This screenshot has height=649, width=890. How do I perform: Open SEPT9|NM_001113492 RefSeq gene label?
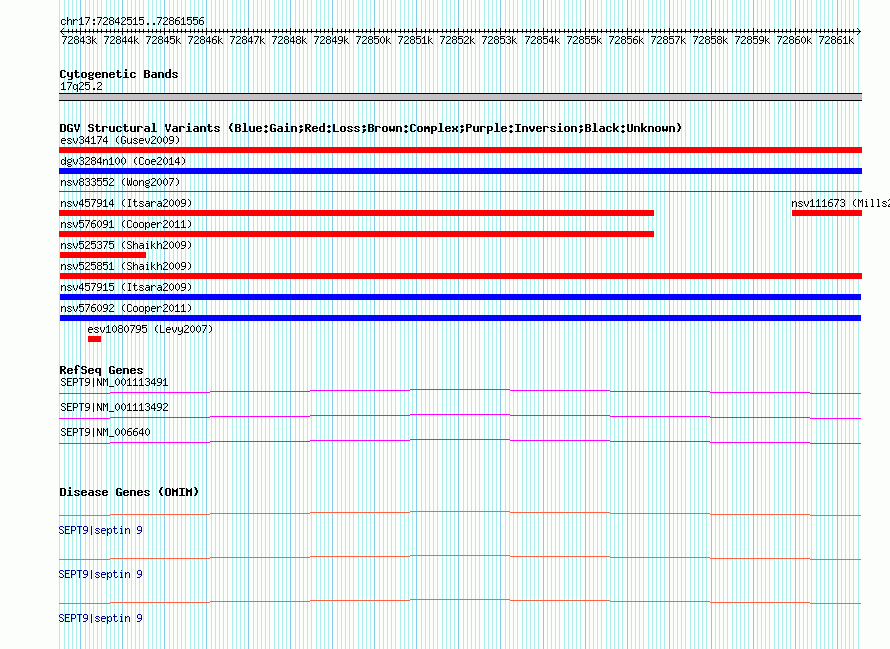pyautogui.click(x=114, y=407)
